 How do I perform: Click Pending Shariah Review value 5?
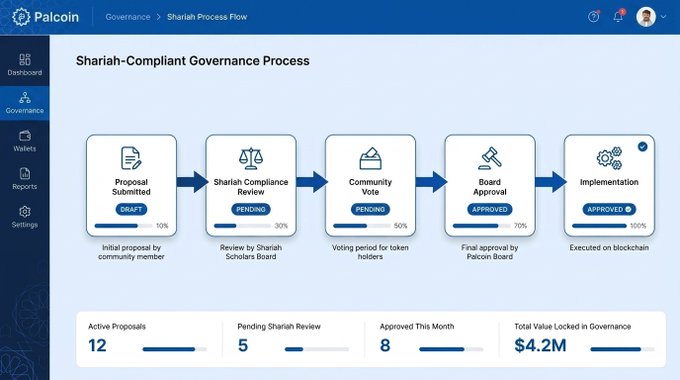coord(243,346)
